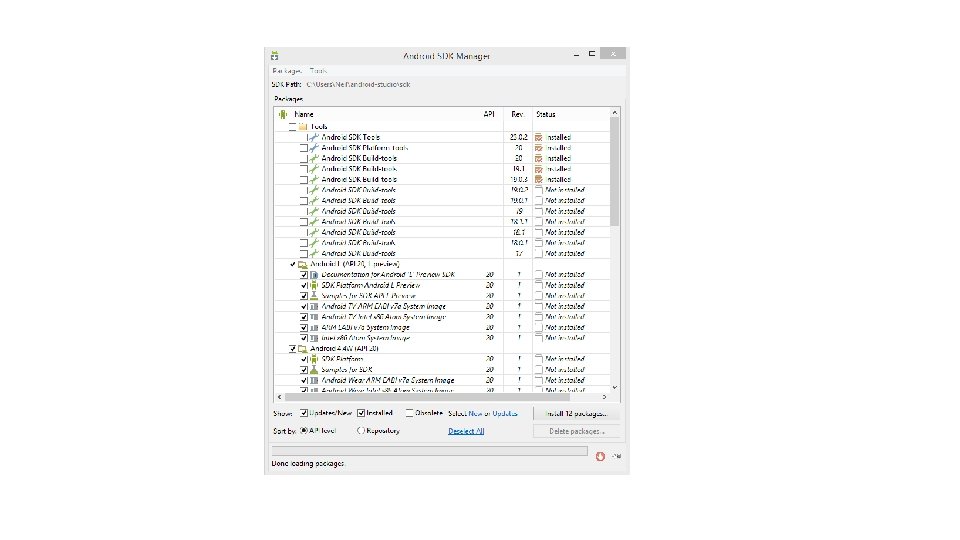This screenshot has width=960, height=540.
Task: Click flask icon of Samples for SDK under Android 4.4W
Action: point(314,369)
